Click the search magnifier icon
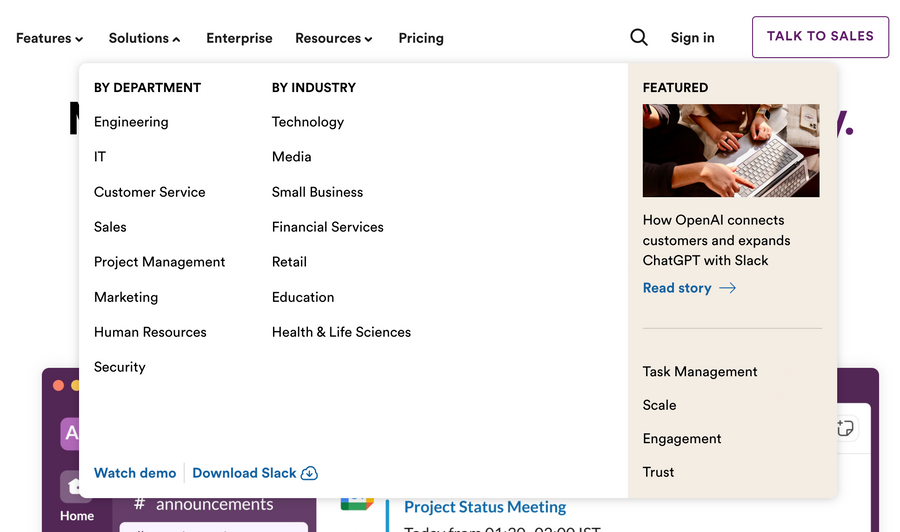900x532 pixels. 639,37
